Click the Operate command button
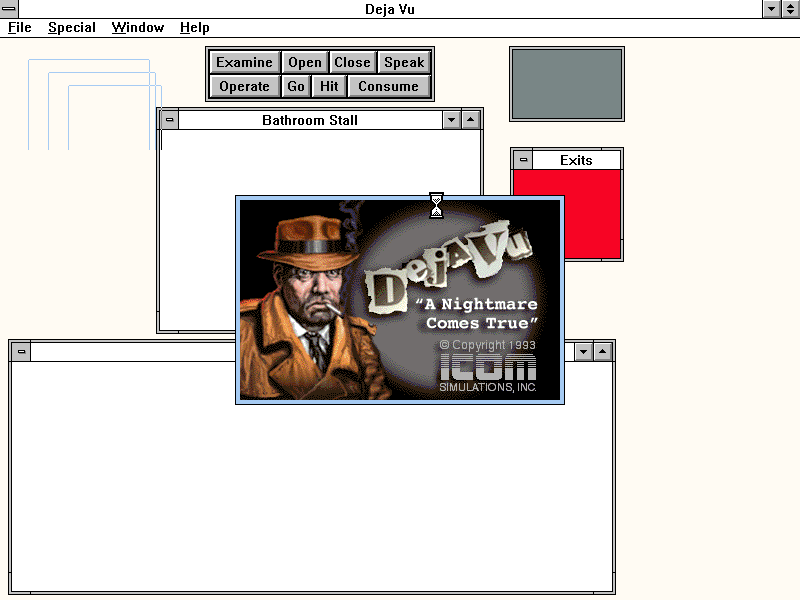This screenshot has height=600, width=800. (244, 86)
